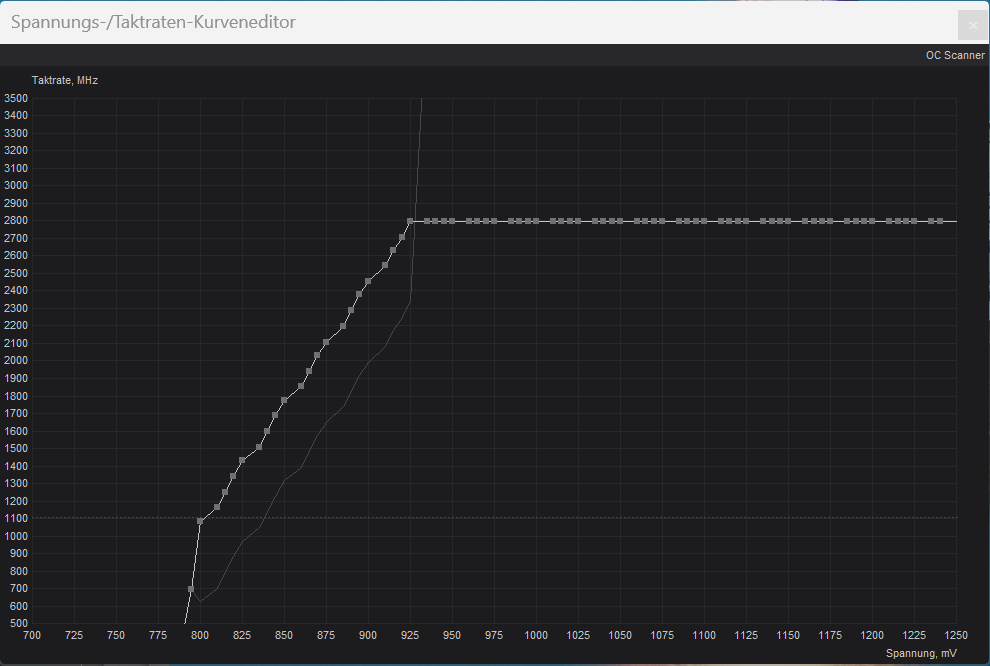Select the curve point at 895 mV near 2380 MHz
Screen dimensions: 990x666
(360, 294)
